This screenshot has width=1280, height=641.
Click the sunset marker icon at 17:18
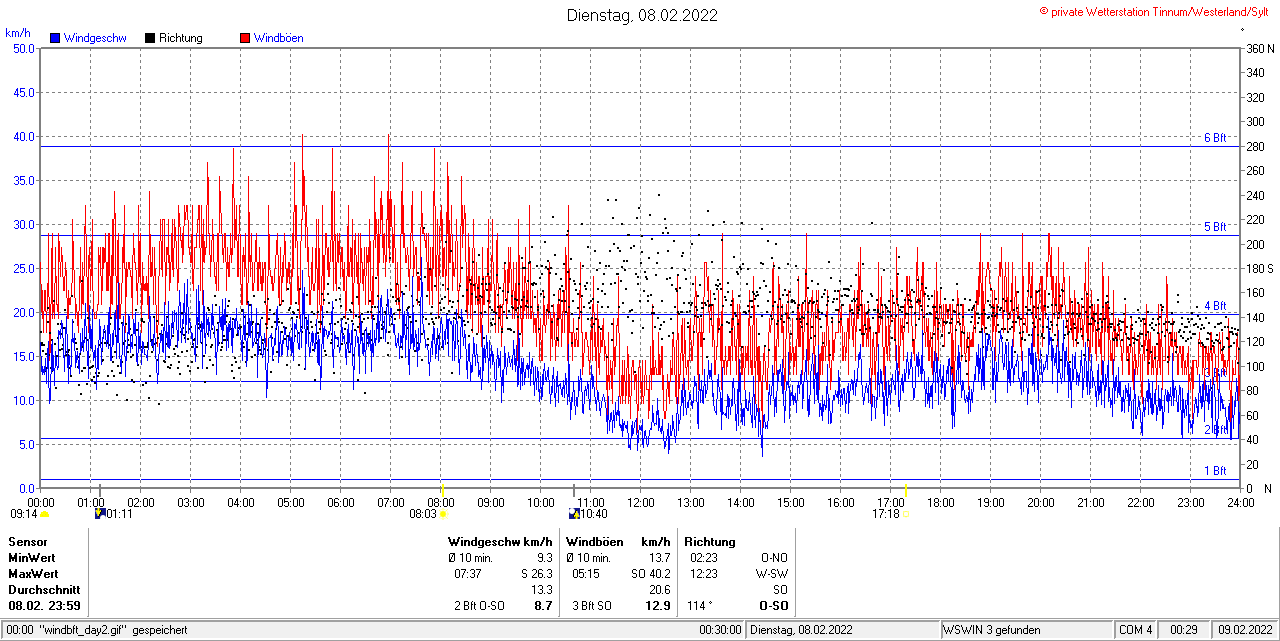pos(907,514)
